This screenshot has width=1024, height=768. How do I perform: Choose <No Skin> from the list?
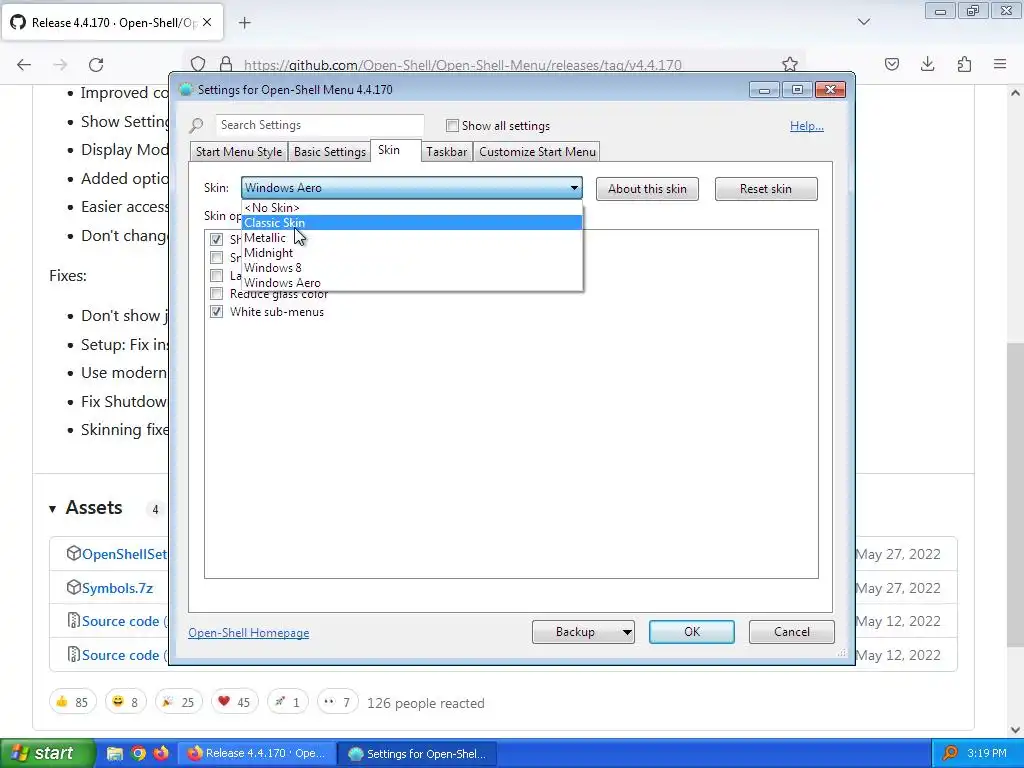[411, 208]
